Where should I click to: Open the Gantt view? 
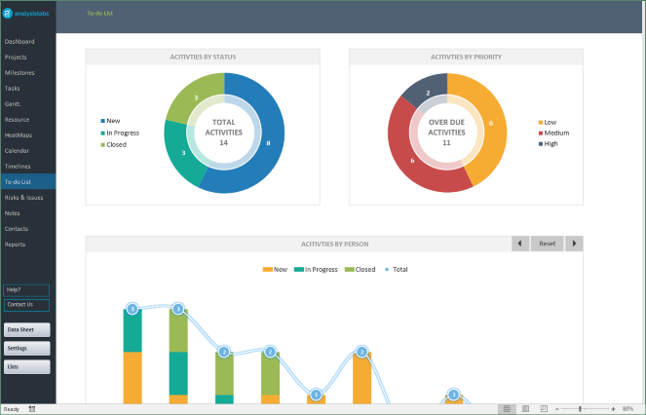point(12,104)
